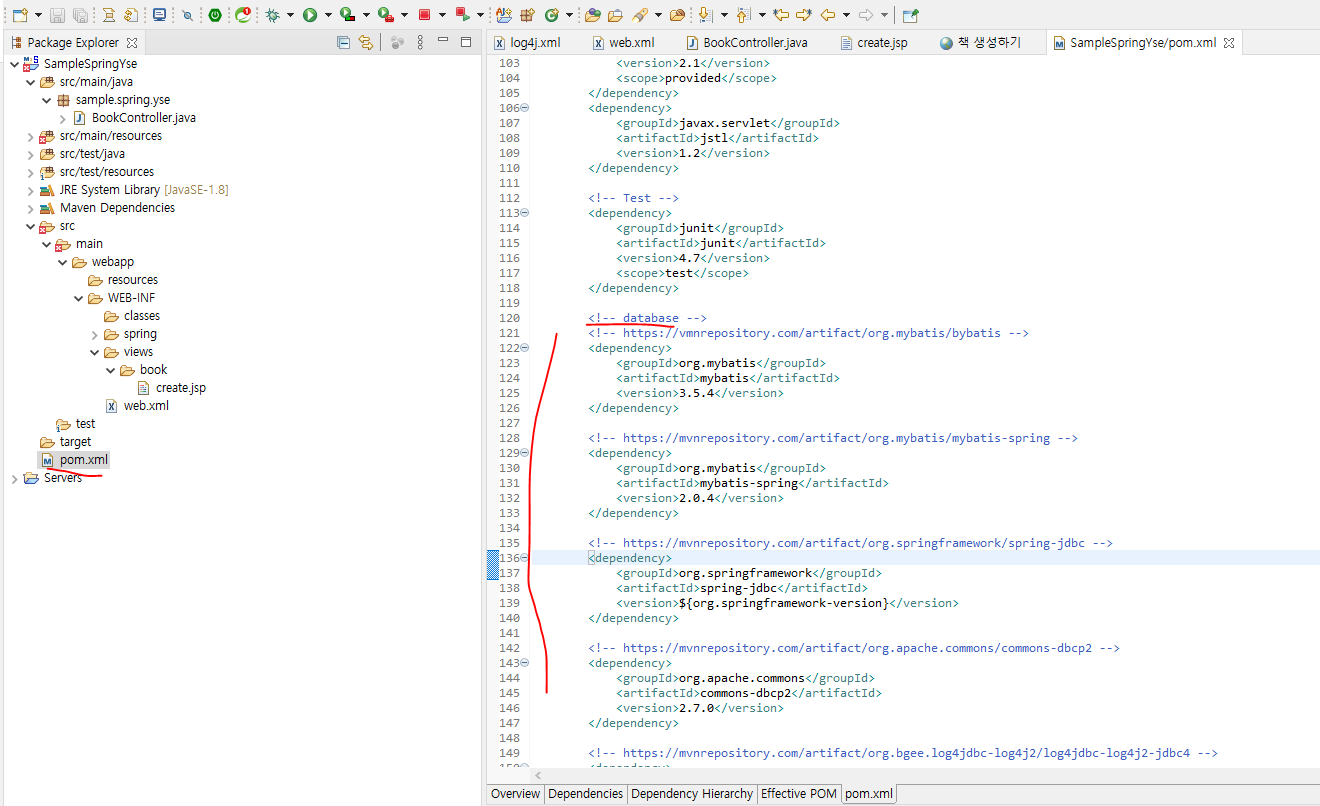
Task: Click the Previous Annotation arrow icon
Action: click(x=743, y=15)
